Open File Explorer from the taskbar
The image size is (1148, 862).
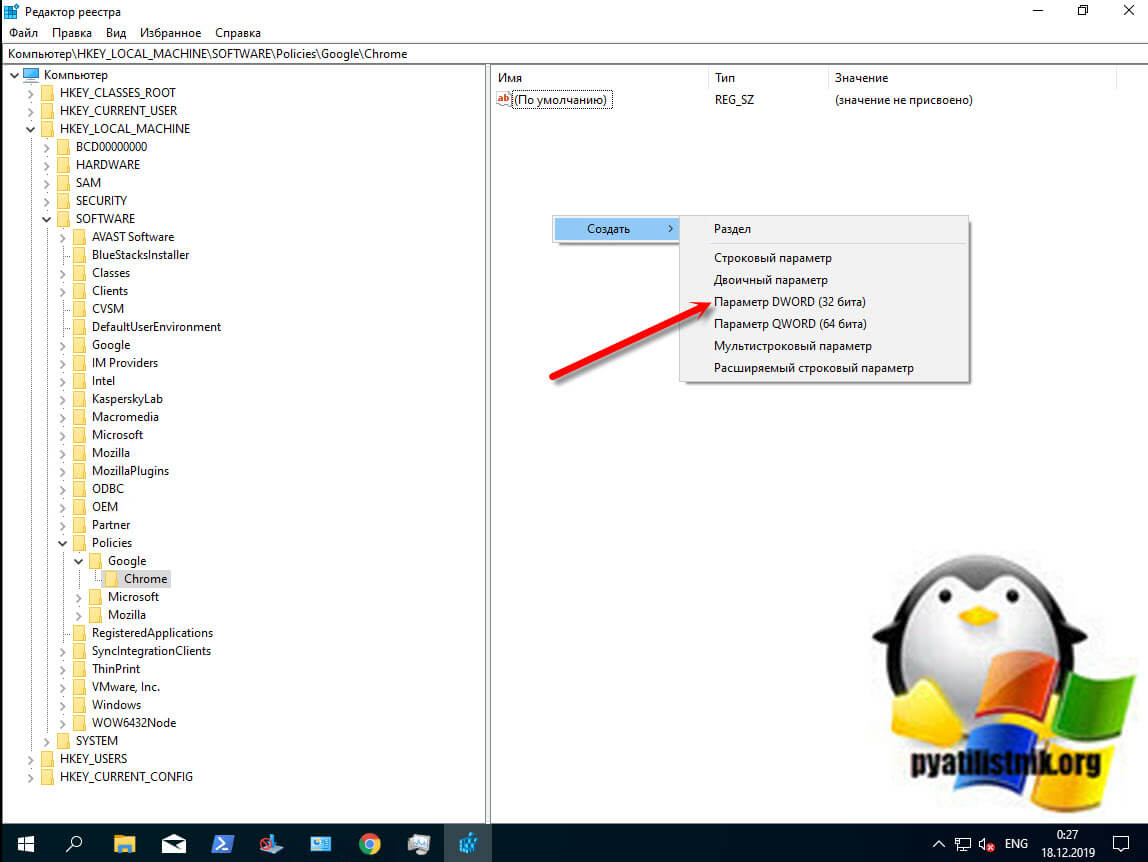124,844
